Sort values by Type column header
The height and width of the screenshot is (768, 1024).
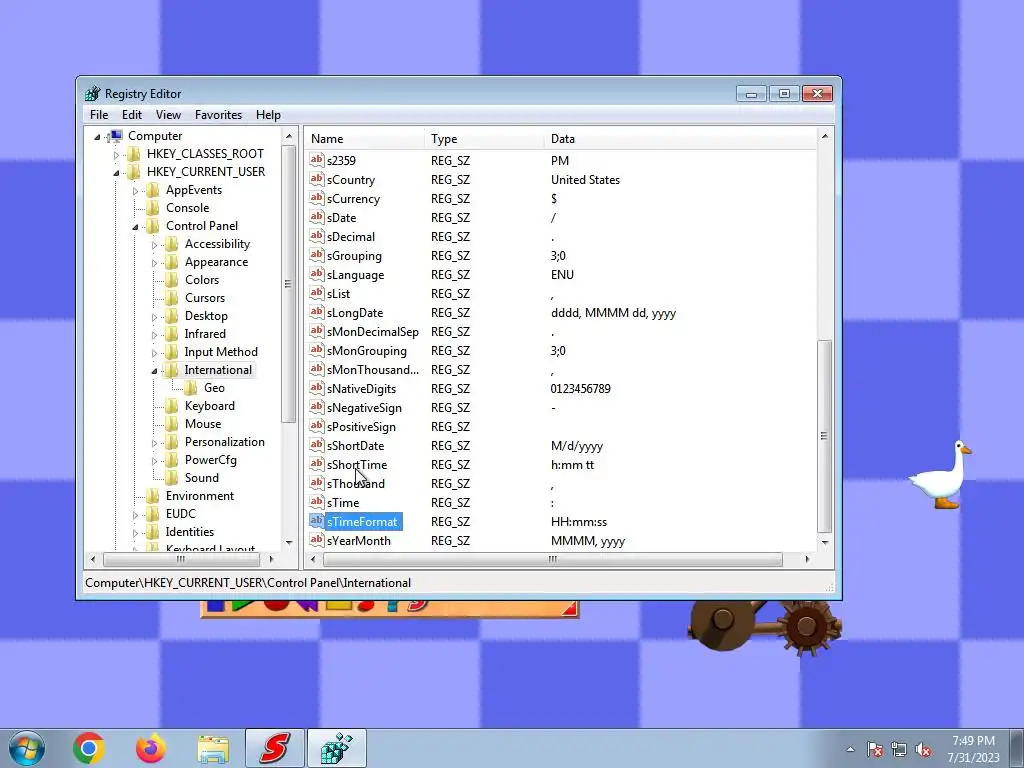tap(484, 138)
